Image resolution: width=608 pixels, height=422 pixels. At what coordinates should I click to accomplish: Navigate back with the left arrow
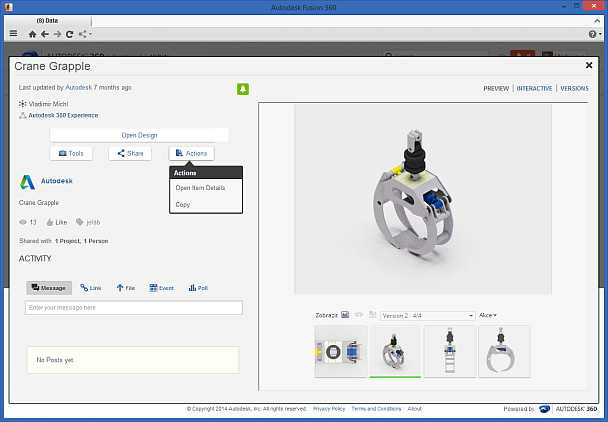coord(45,34)
